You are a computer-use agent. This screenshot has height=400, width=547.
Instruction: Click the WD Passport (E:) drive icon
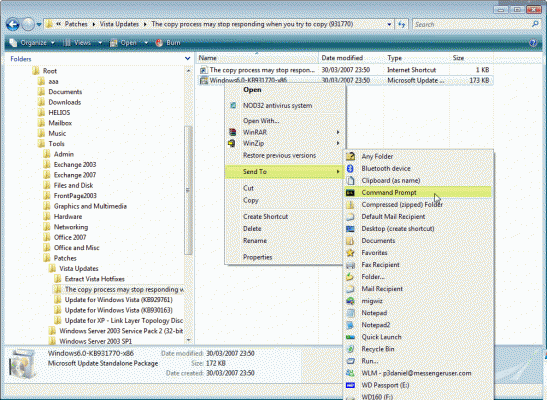pyautogui.click(x=350, y=385)
